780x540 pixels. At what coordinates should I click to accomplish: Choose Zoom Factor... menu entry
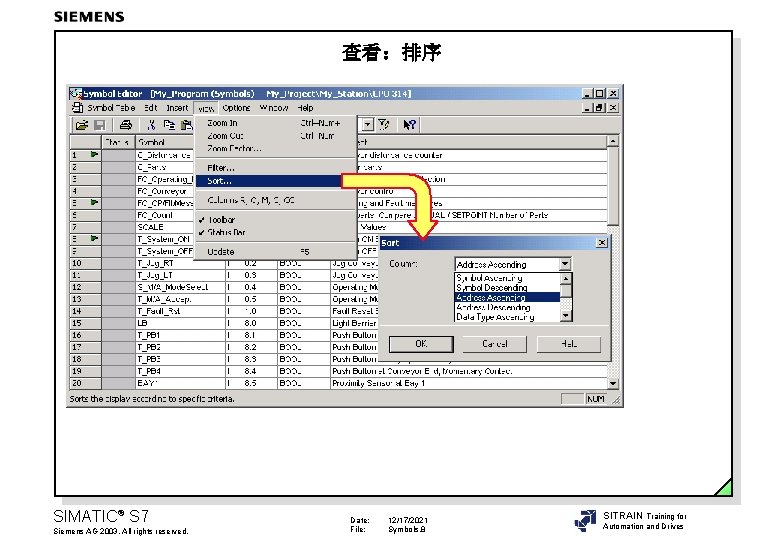[x=275, y=148]
